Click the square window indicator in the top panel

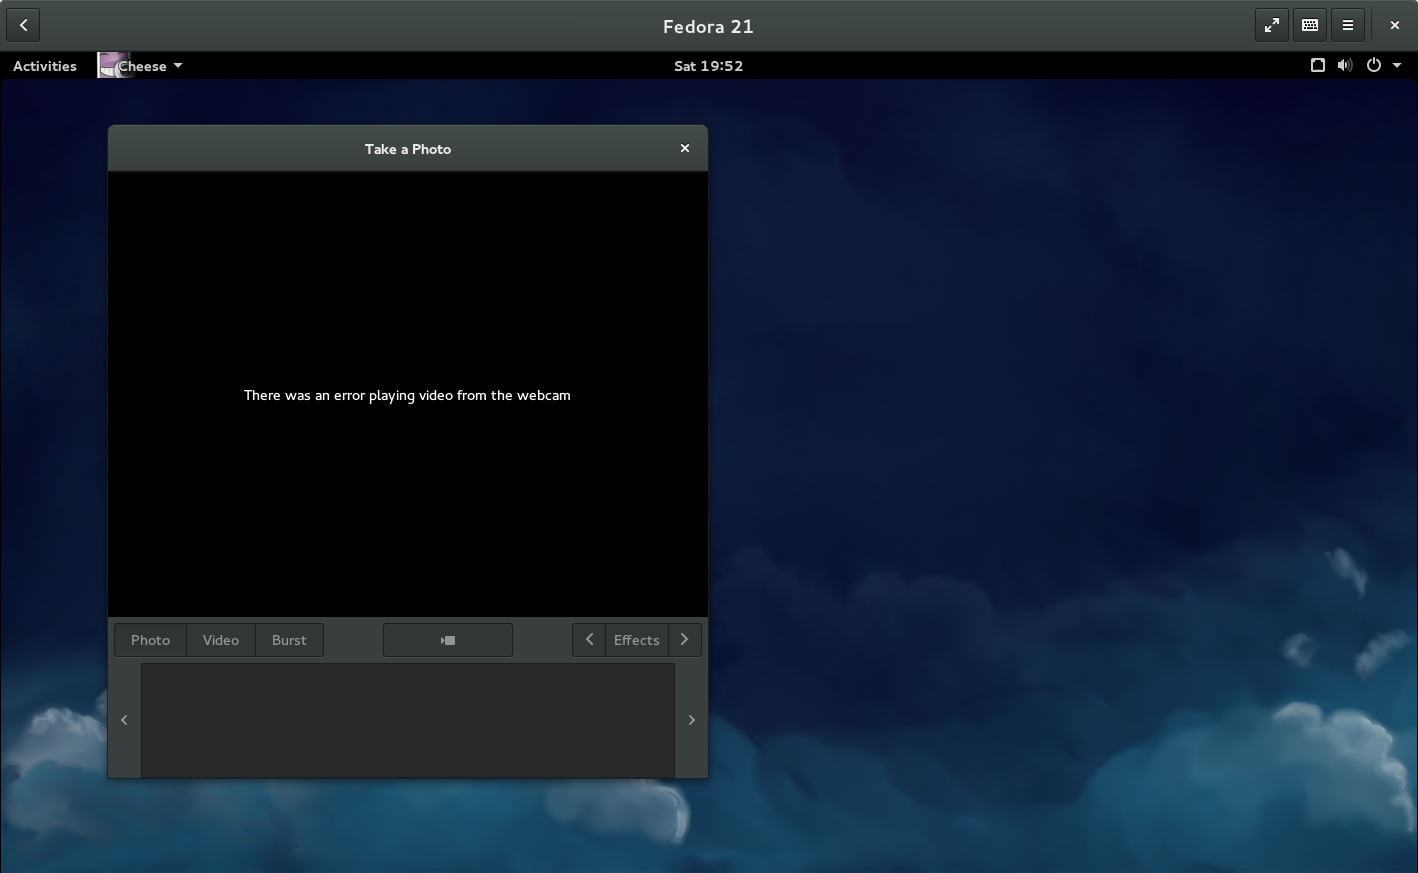1318,66
